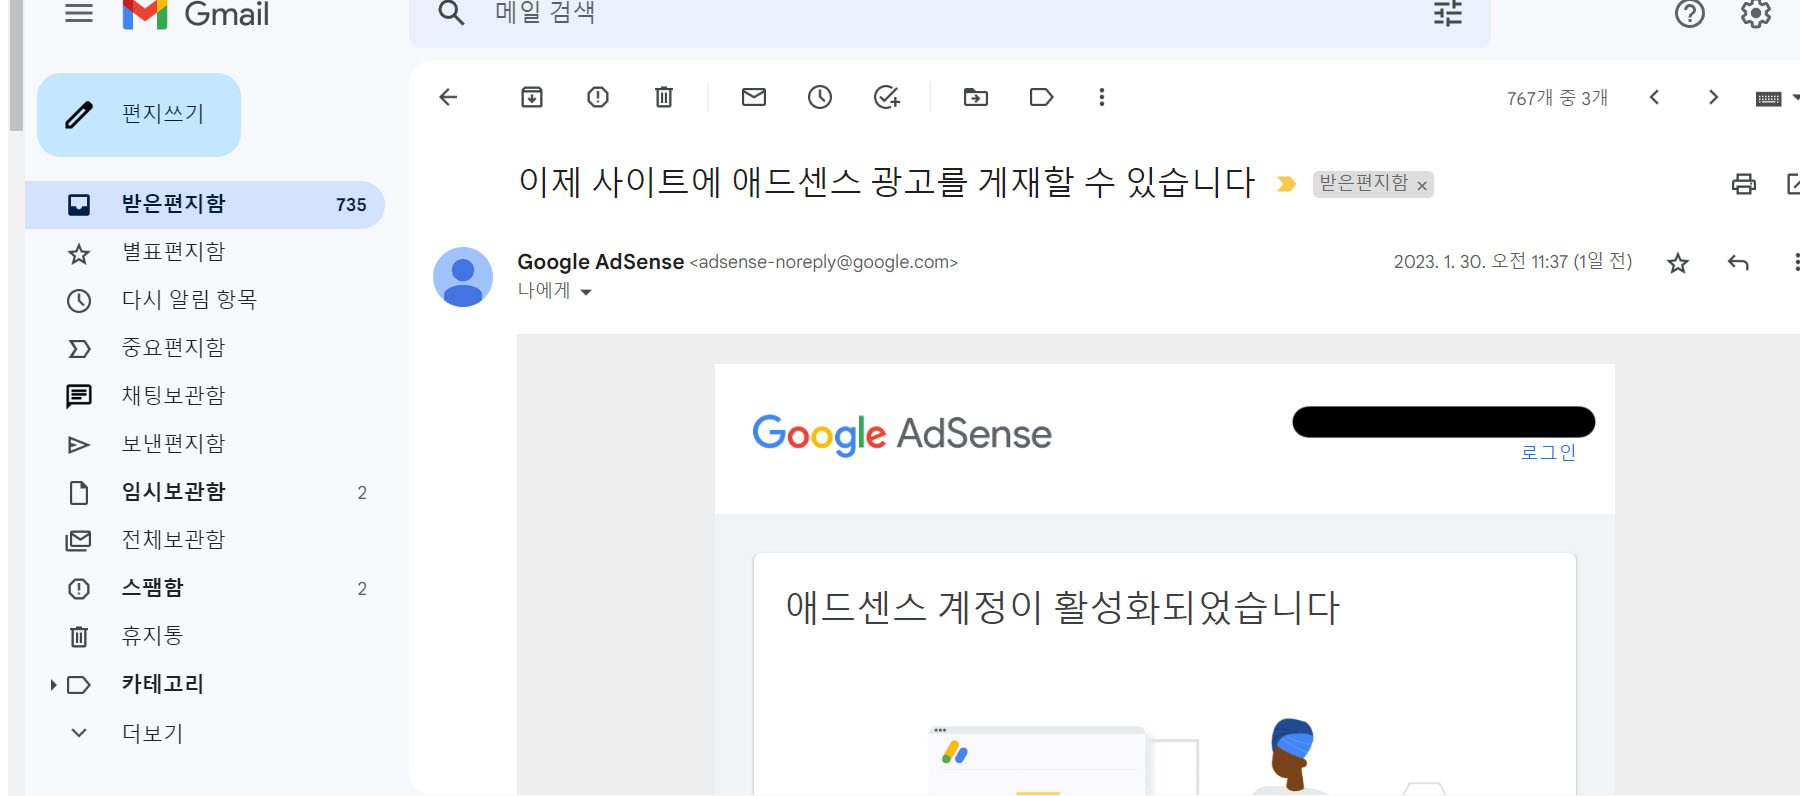Open 채팅보관함 chats folder

point(205,397)
